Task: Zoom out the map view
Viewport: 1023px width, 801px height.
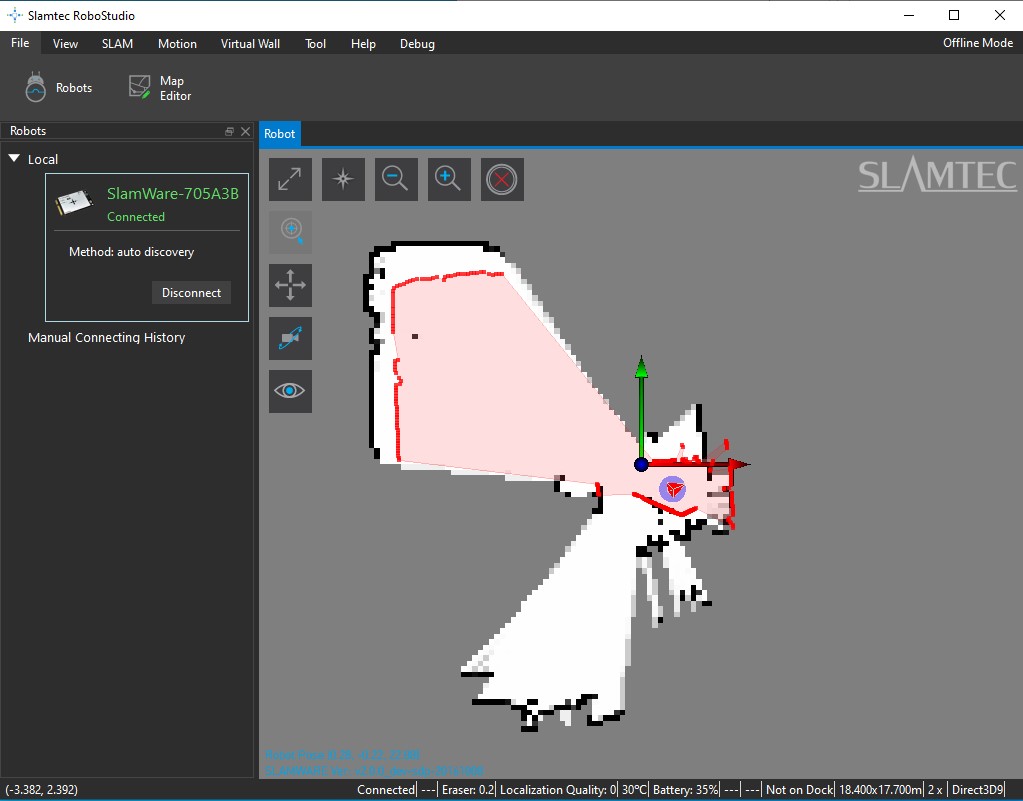Action: 396,179
